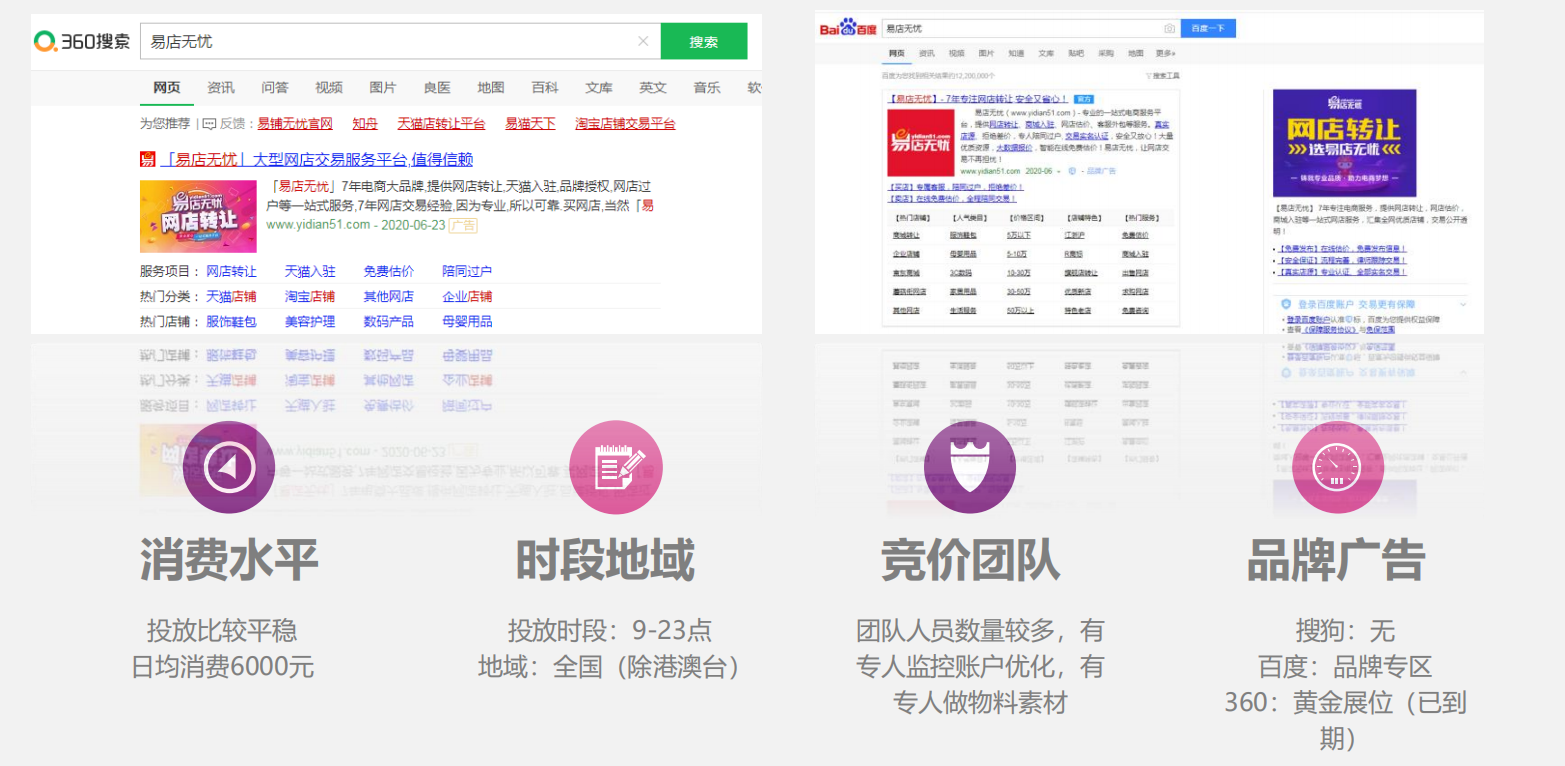Open the 360 百科 tab

(545, 88)
